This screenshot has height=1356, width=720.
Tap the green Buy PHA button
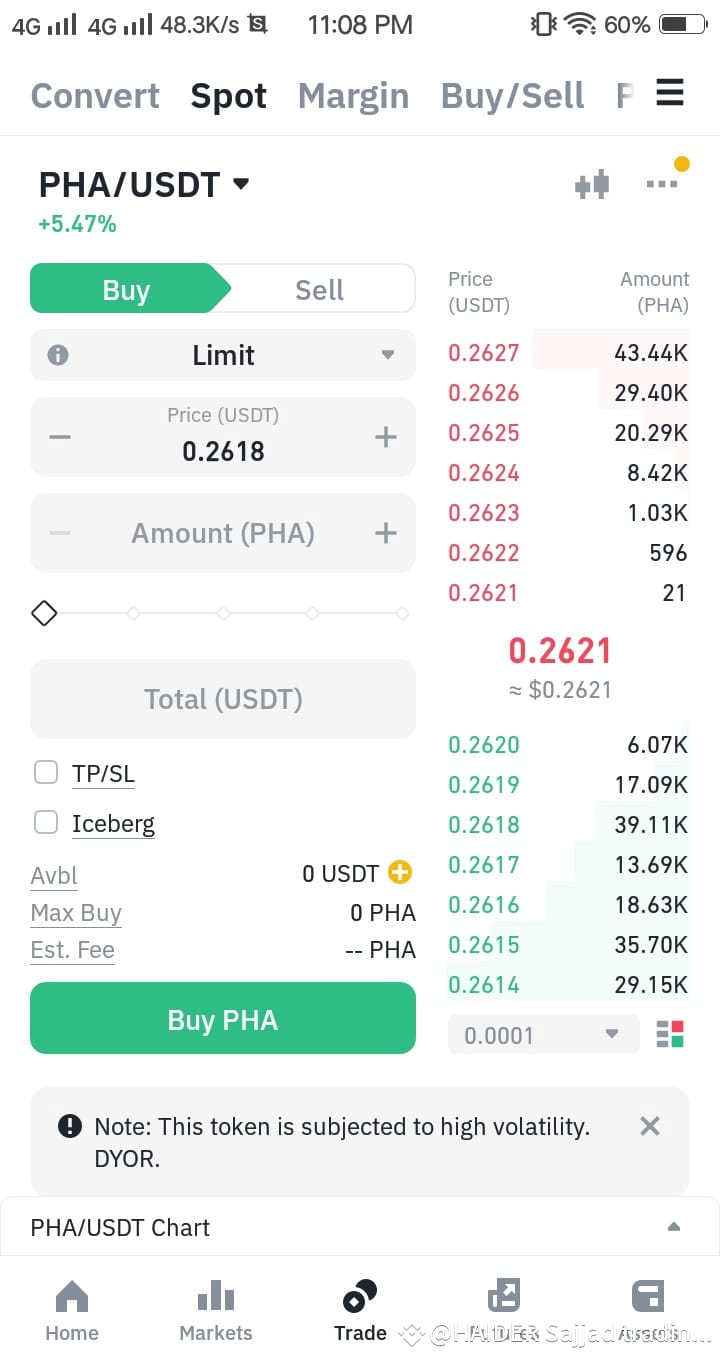click(x=223, y=1018)
